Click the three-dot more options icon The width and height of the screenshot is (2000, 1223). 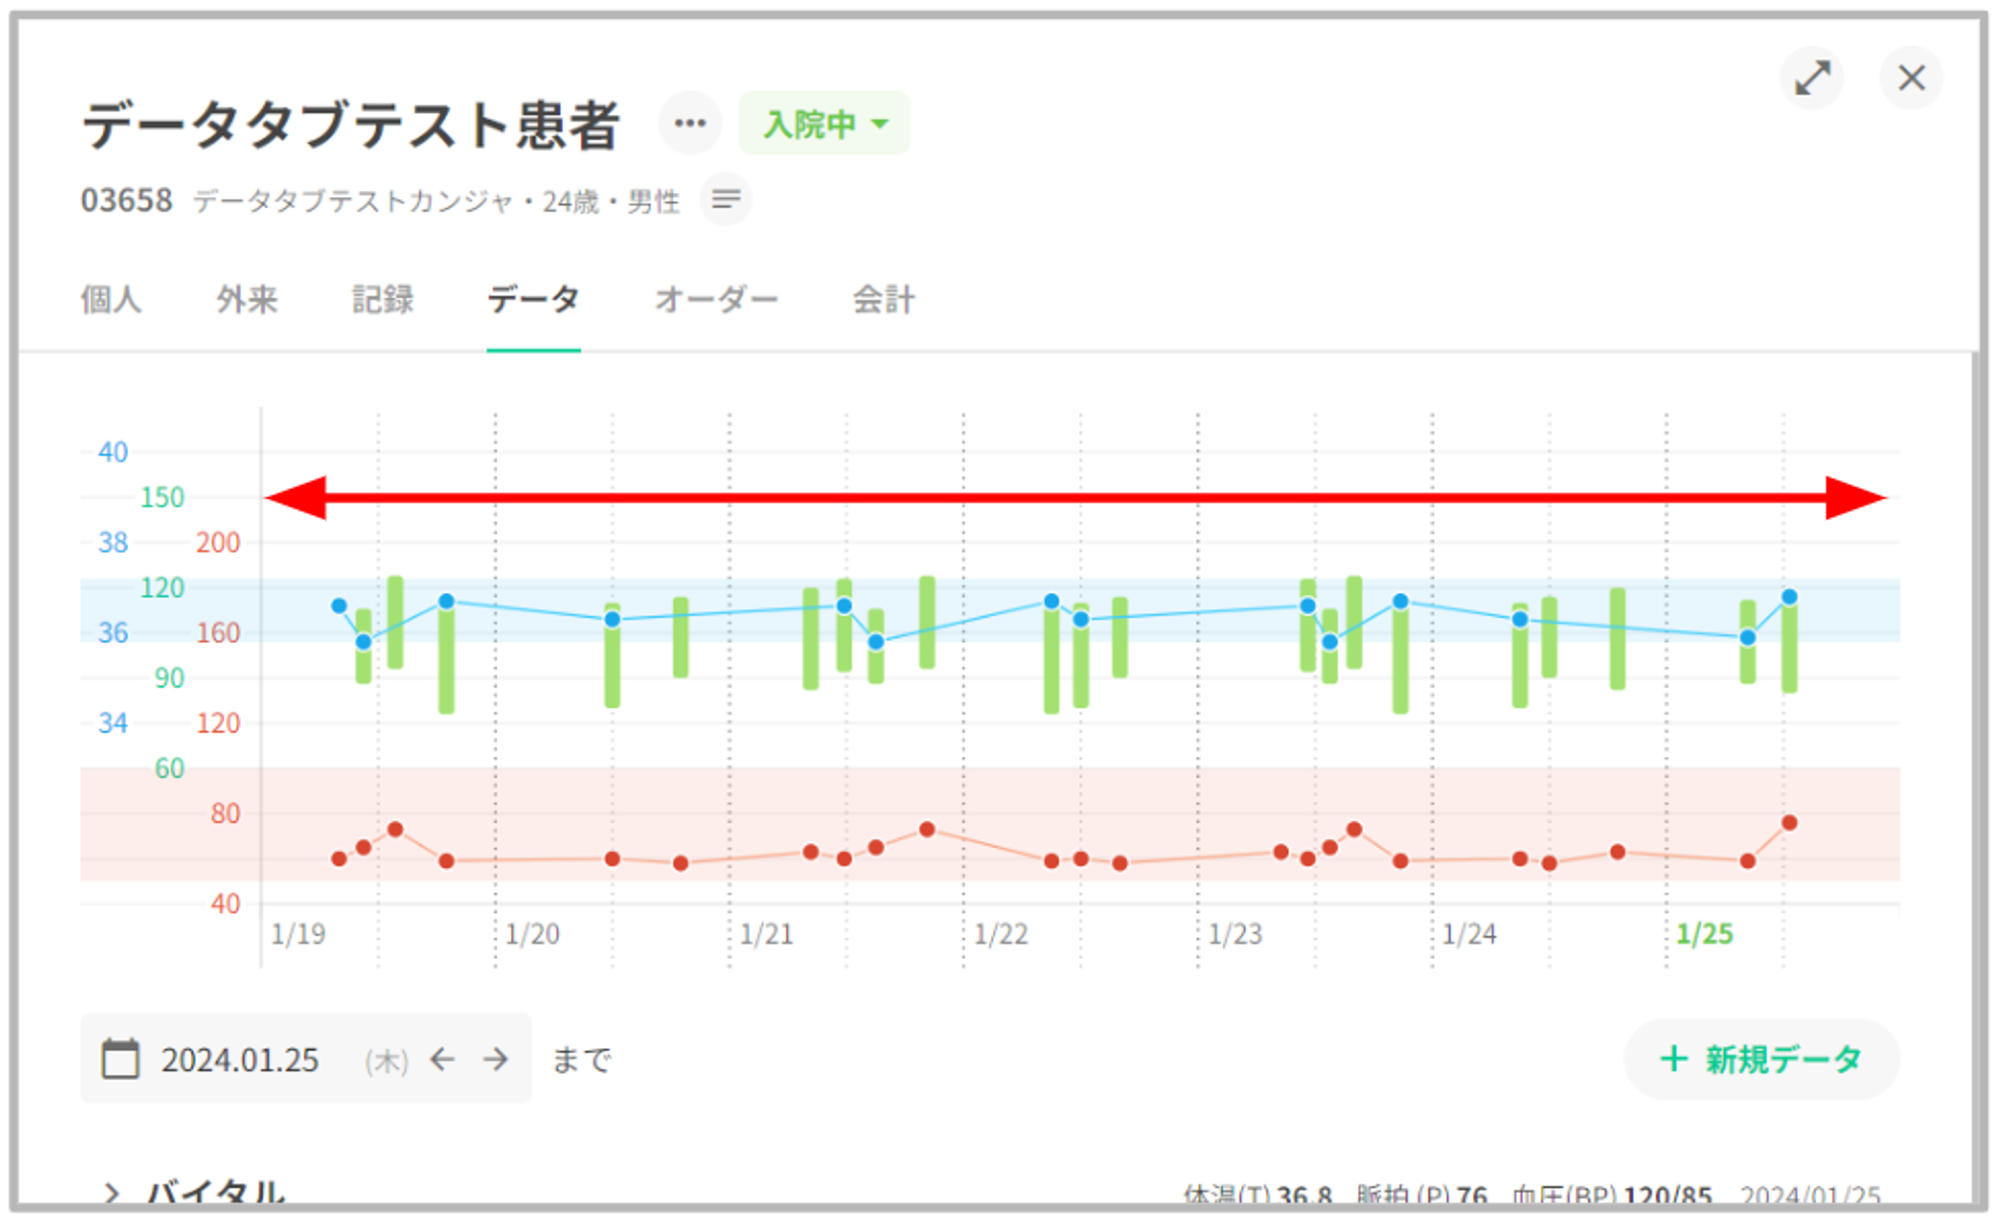click(689, 124)
